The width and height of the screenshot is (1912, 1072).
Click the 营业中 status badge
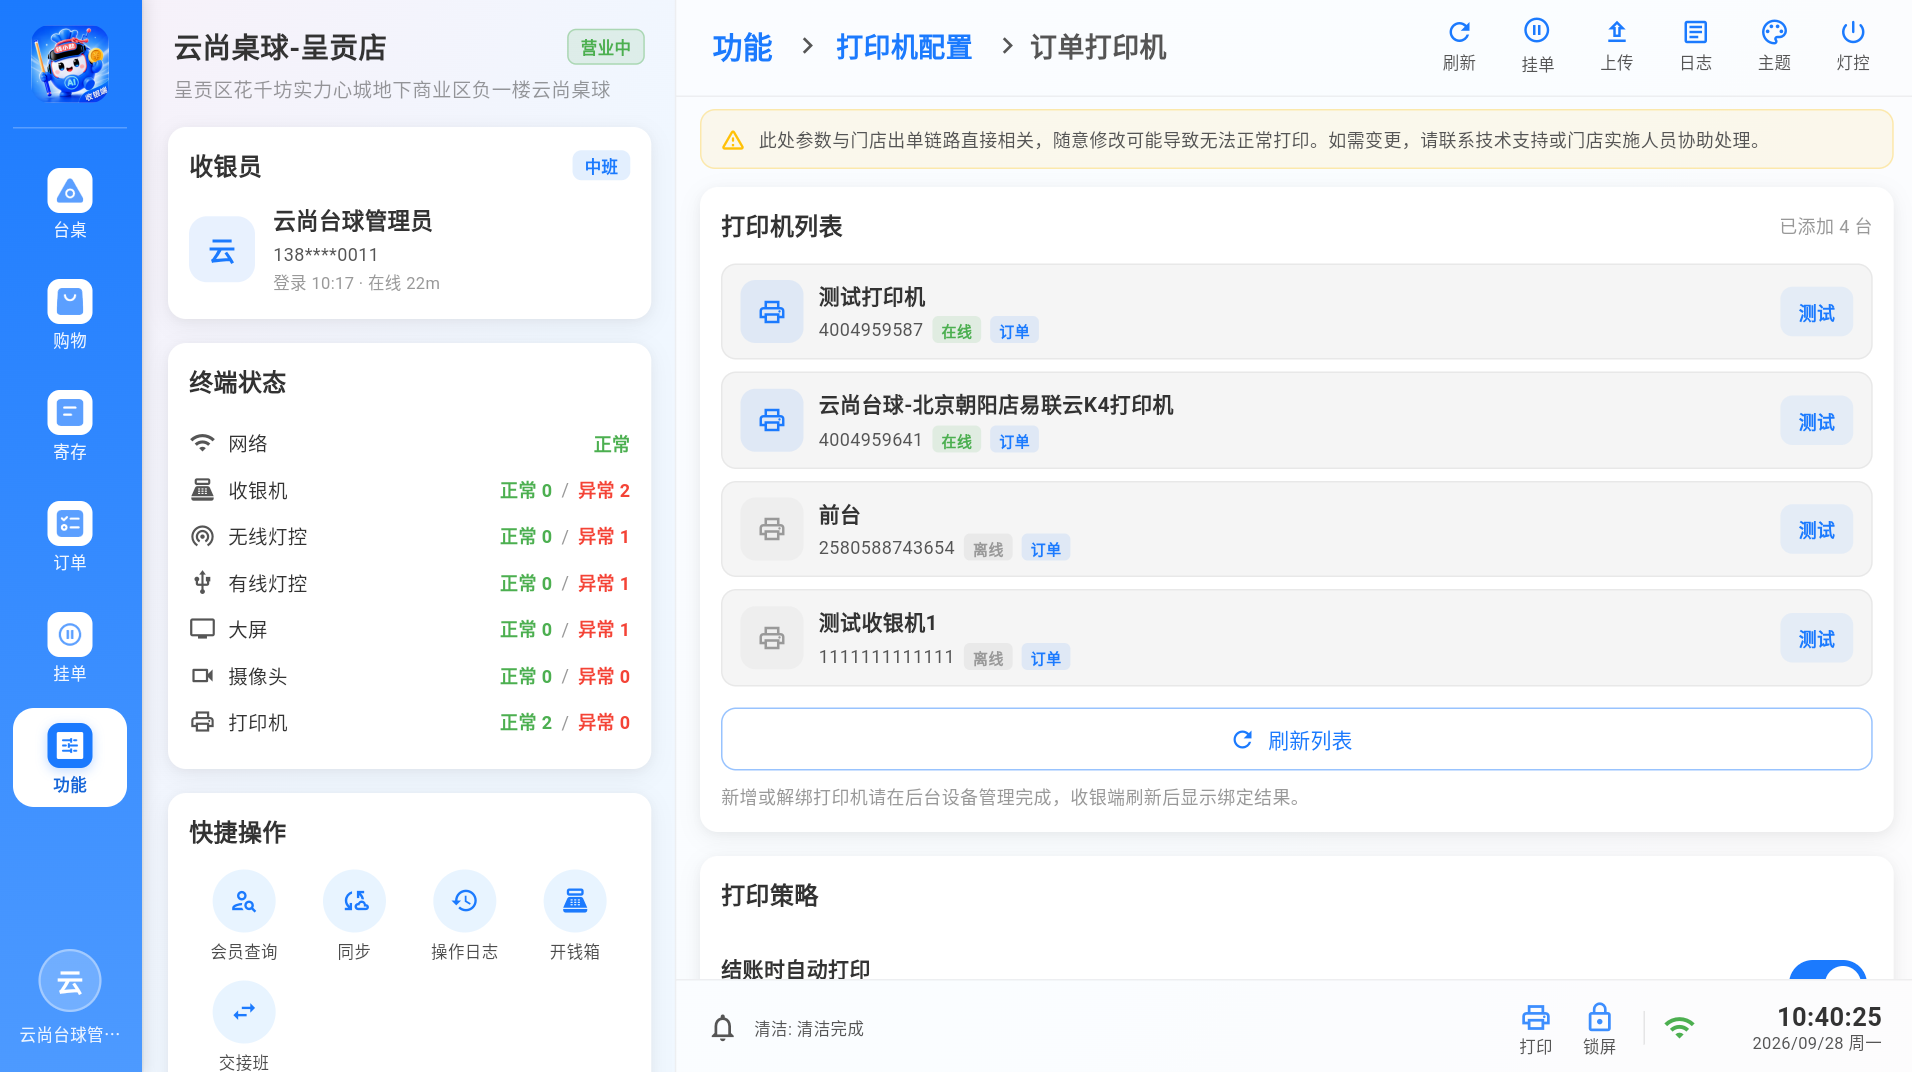[605, 47]
